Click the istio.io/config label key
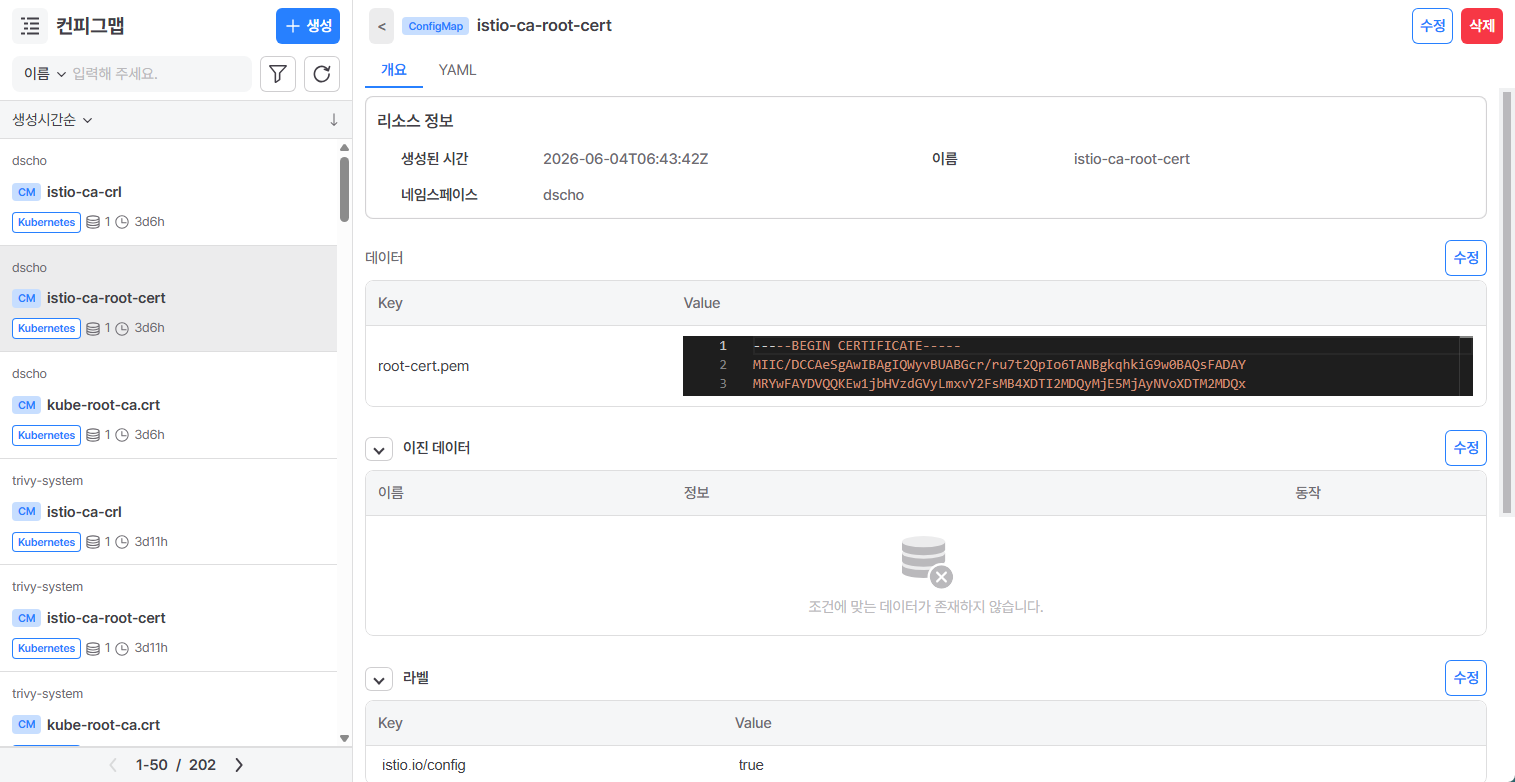 (424, 765)
